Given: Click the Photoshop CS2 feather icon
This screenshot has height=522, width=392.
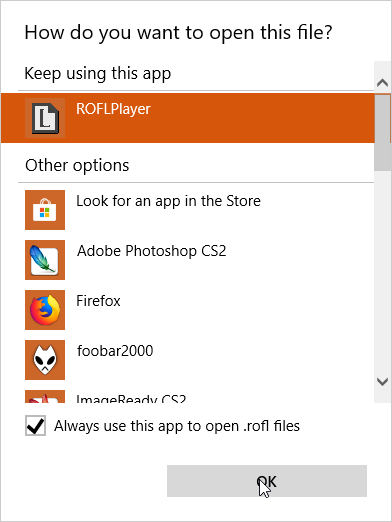Looking at the screenshot, I should click(45, 260).
